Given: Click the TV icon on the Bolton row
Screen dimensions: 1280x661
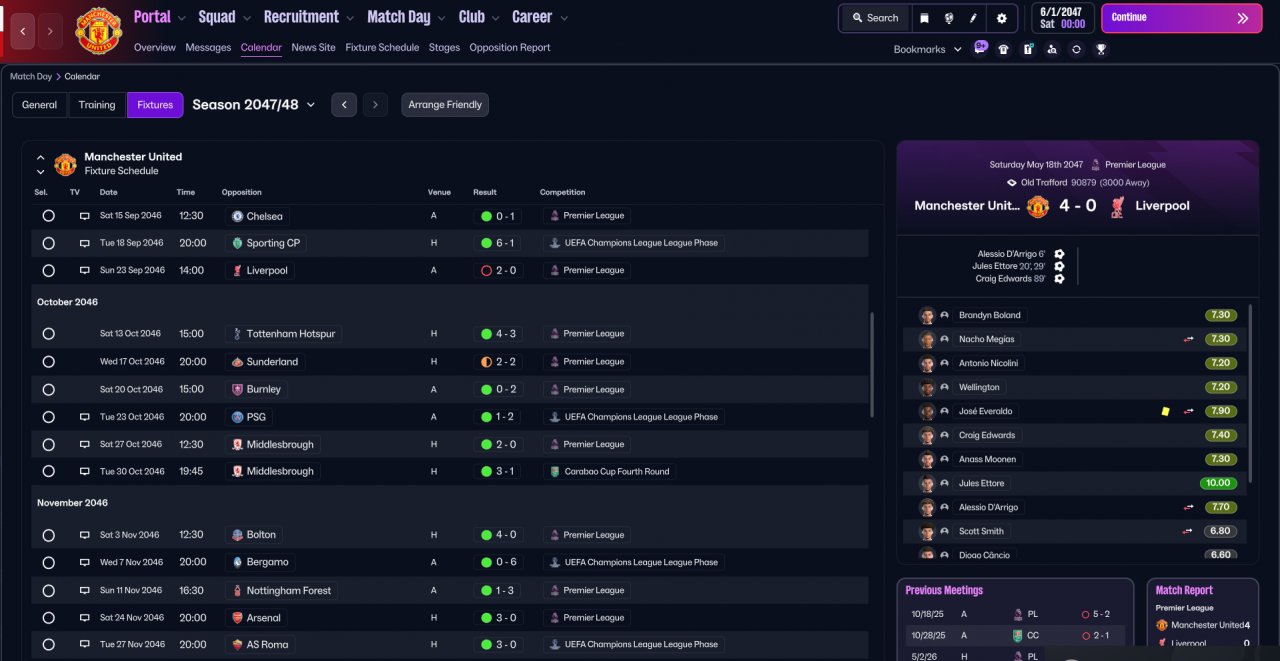Looking at the screenshot, I should click(x=85, y=535).
